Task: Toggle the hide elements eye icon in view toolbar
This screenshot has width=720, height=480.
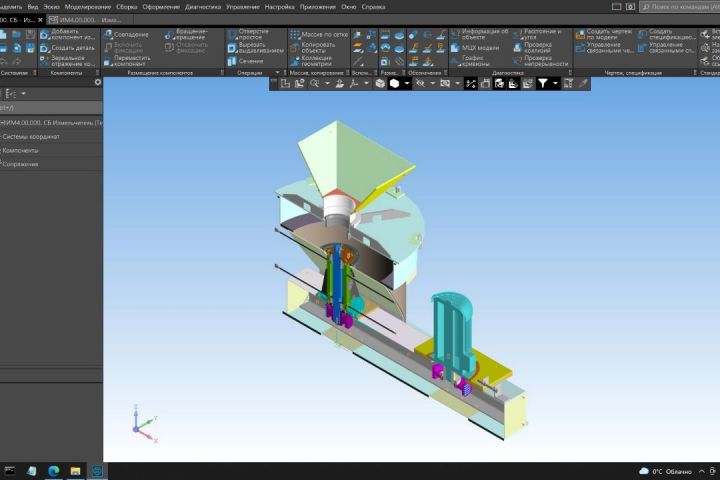Action: click(x=420, y=84)
